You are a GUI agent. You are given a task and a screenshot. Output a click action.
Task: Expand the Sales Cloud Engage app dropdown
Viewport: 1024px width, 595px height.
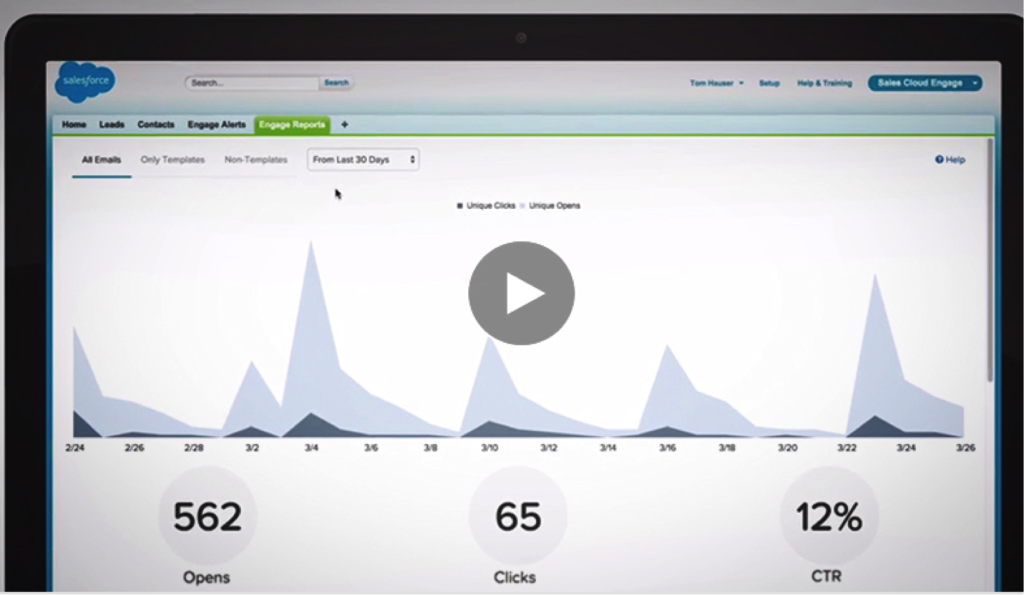(x=974, y=83)
